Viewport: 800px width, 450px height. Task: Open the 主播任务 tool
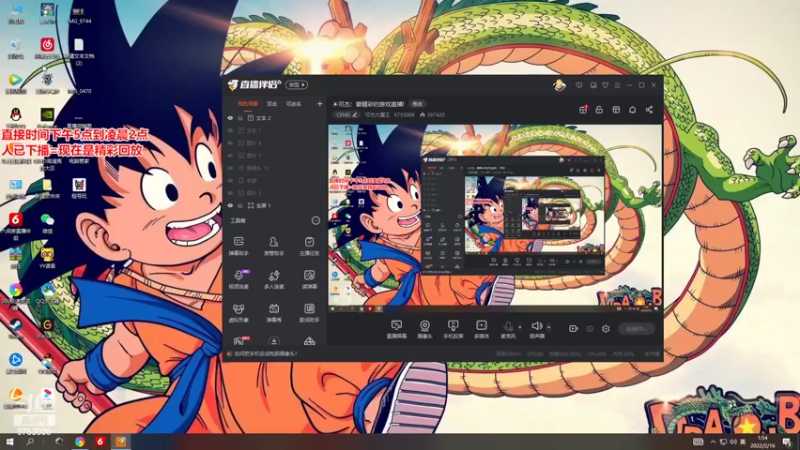coord(309,246)
